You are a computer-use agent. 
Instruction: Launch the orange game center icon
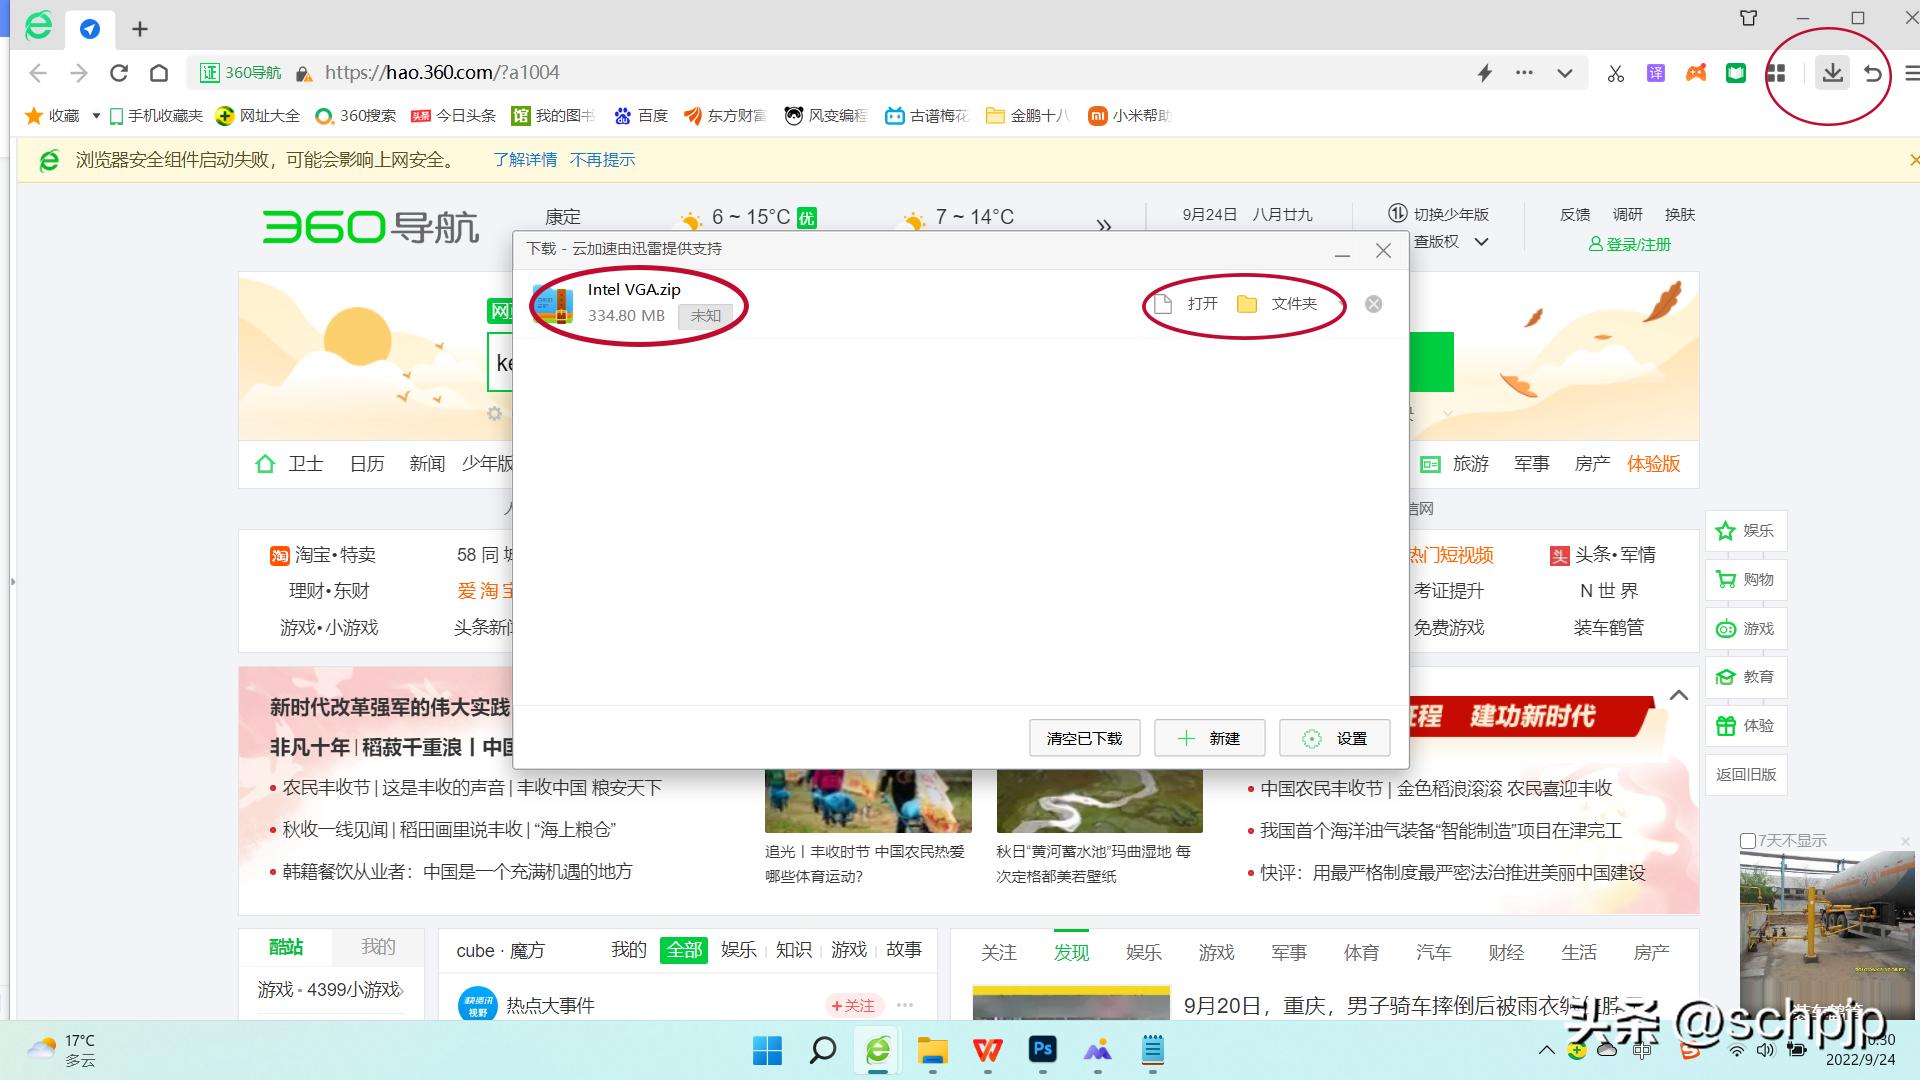1695,73
